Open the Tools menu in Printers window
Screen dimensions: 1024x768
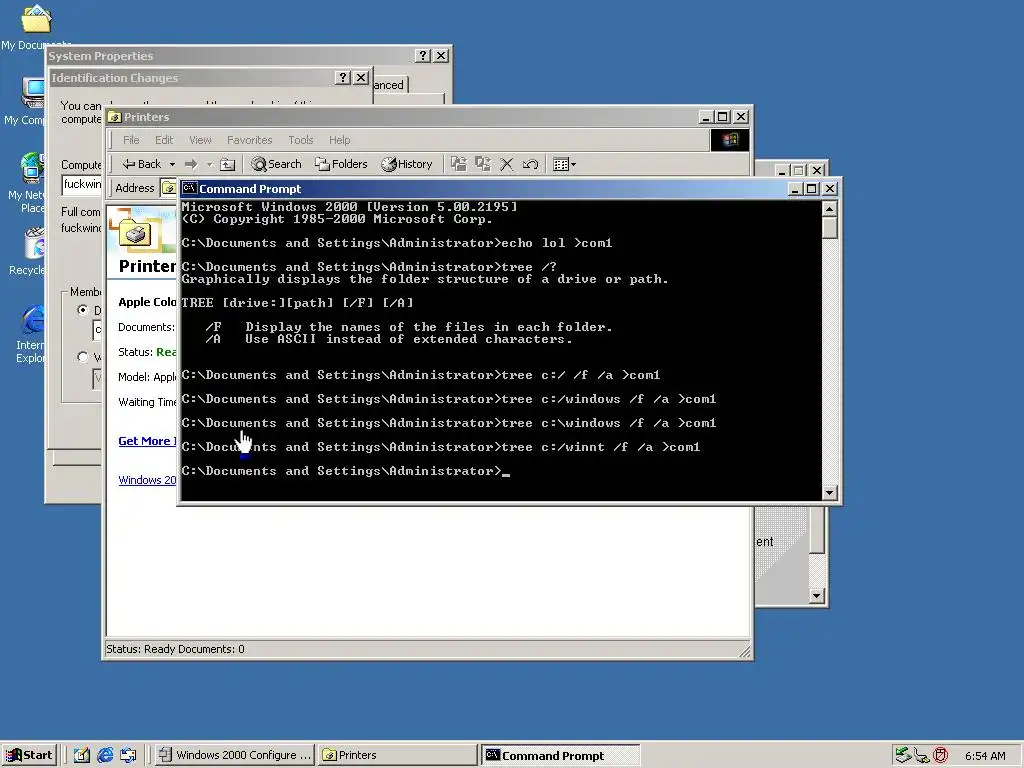[301, 140]
